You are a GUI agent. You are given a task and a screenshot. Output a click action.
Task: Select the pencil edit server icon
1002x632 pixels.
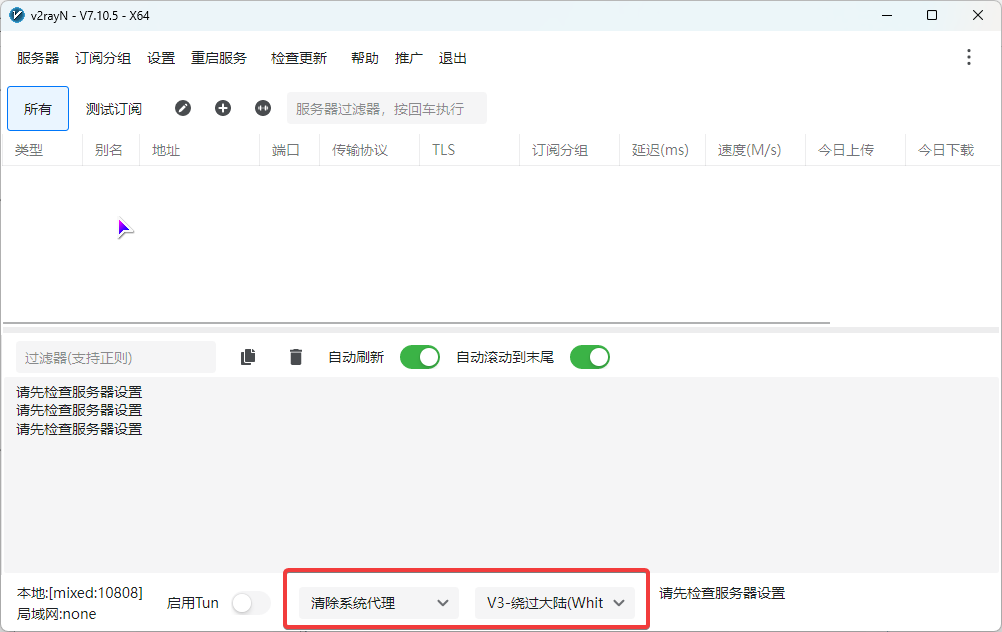pos(183,108)
